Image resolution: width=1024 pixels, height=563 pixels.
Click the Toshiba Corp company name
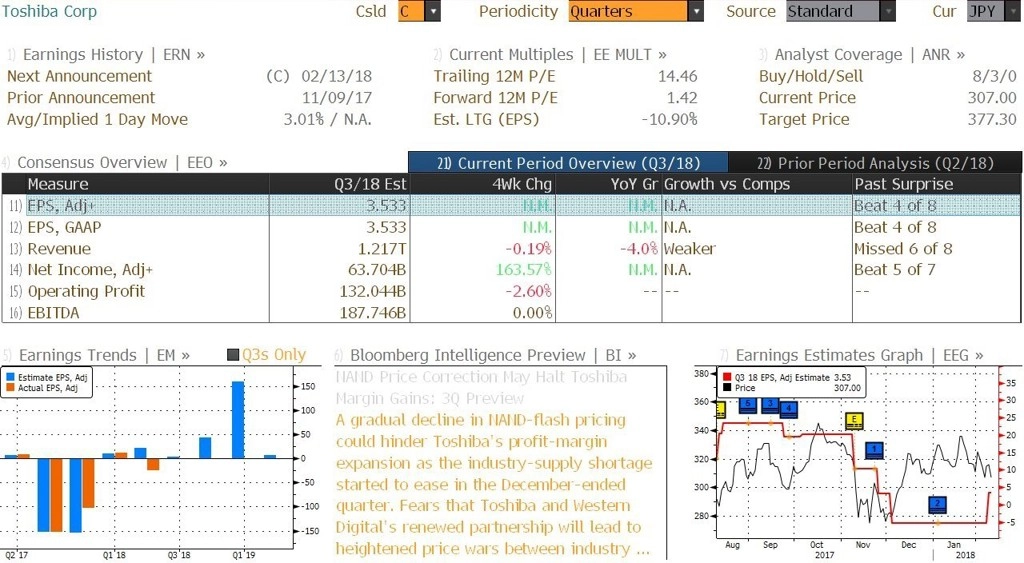pos(49,11)
